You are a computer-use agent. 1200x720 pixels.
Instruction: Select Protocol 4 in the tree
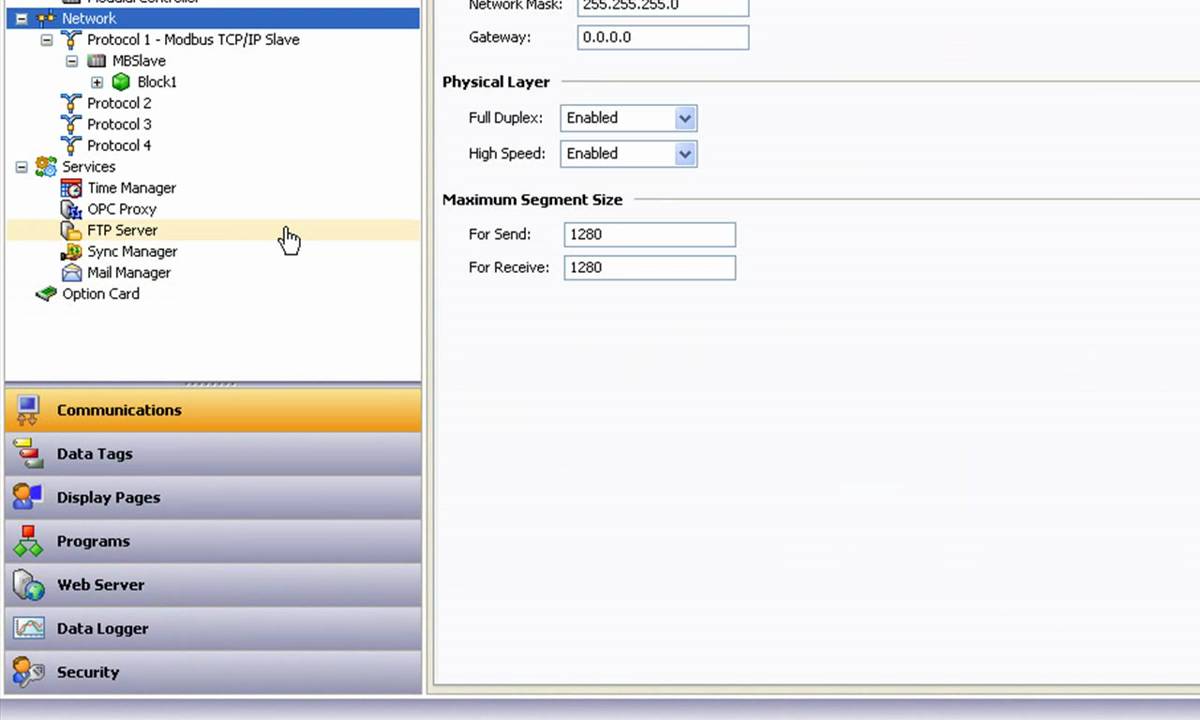pos(119,145)
